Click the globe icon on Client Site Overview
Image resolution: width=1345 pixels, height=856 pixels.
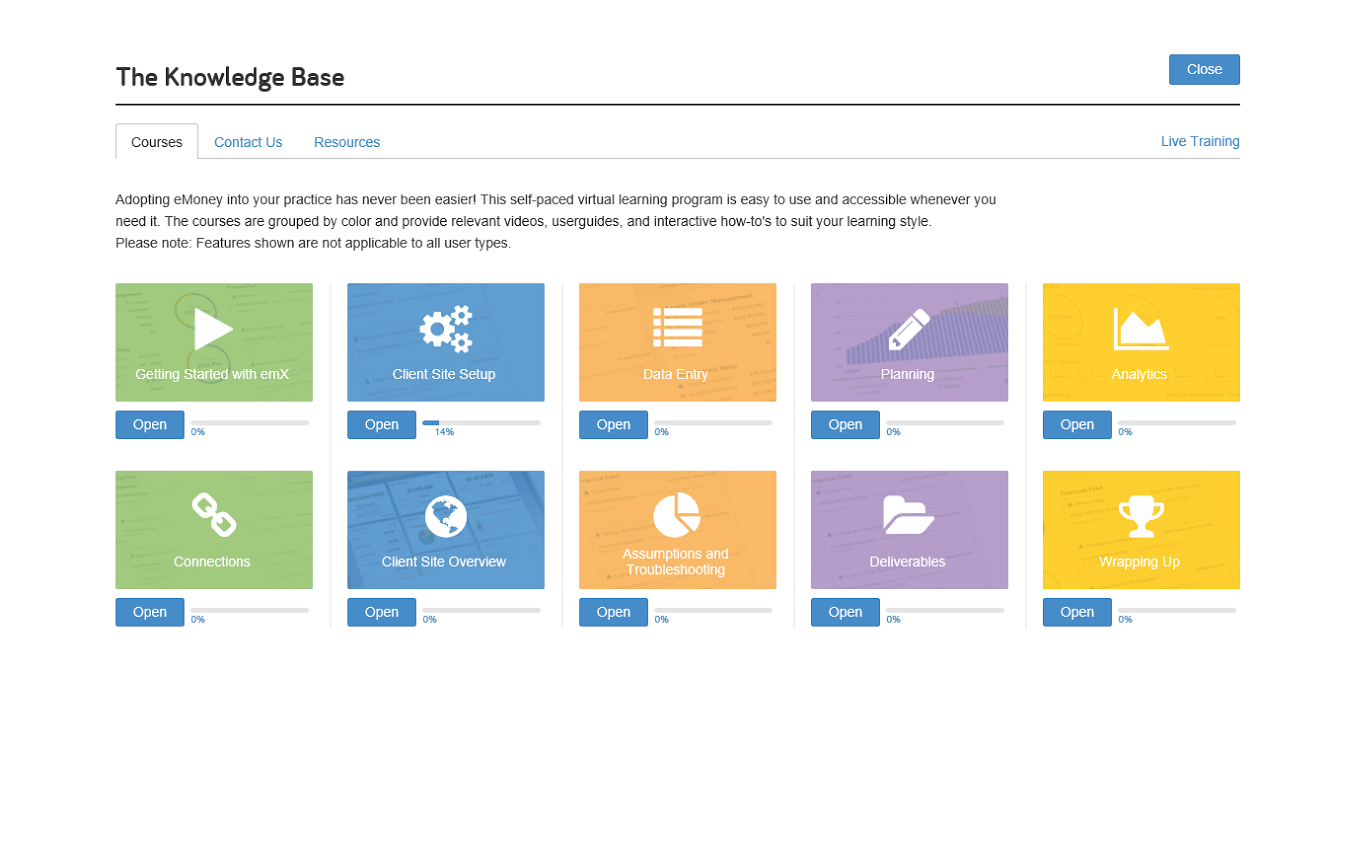click(x=445, y=516)
